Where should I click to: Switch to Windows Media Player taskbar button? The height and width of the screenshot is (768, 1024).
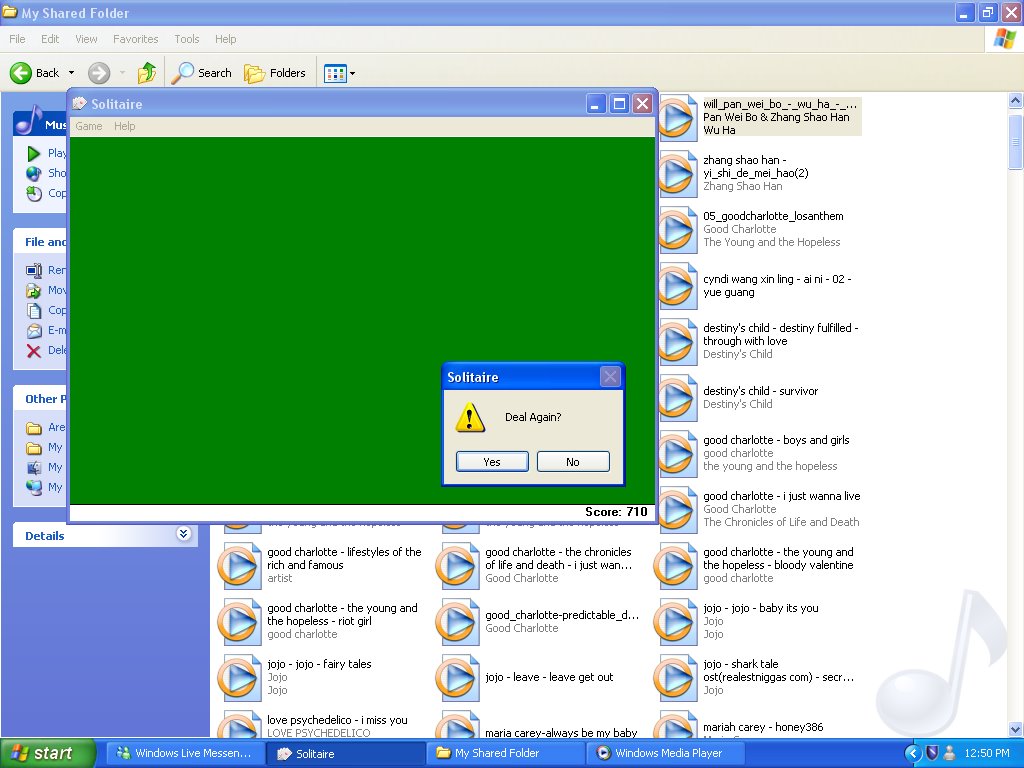666,753
